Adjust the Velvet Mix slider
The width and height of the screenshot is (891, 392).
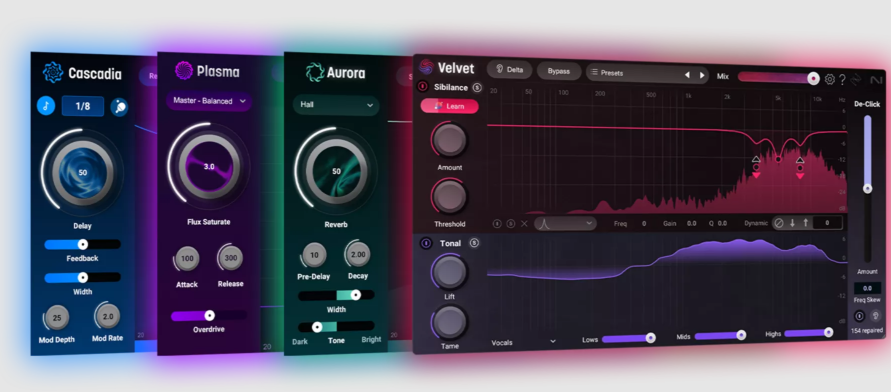(x=778, y=77)
